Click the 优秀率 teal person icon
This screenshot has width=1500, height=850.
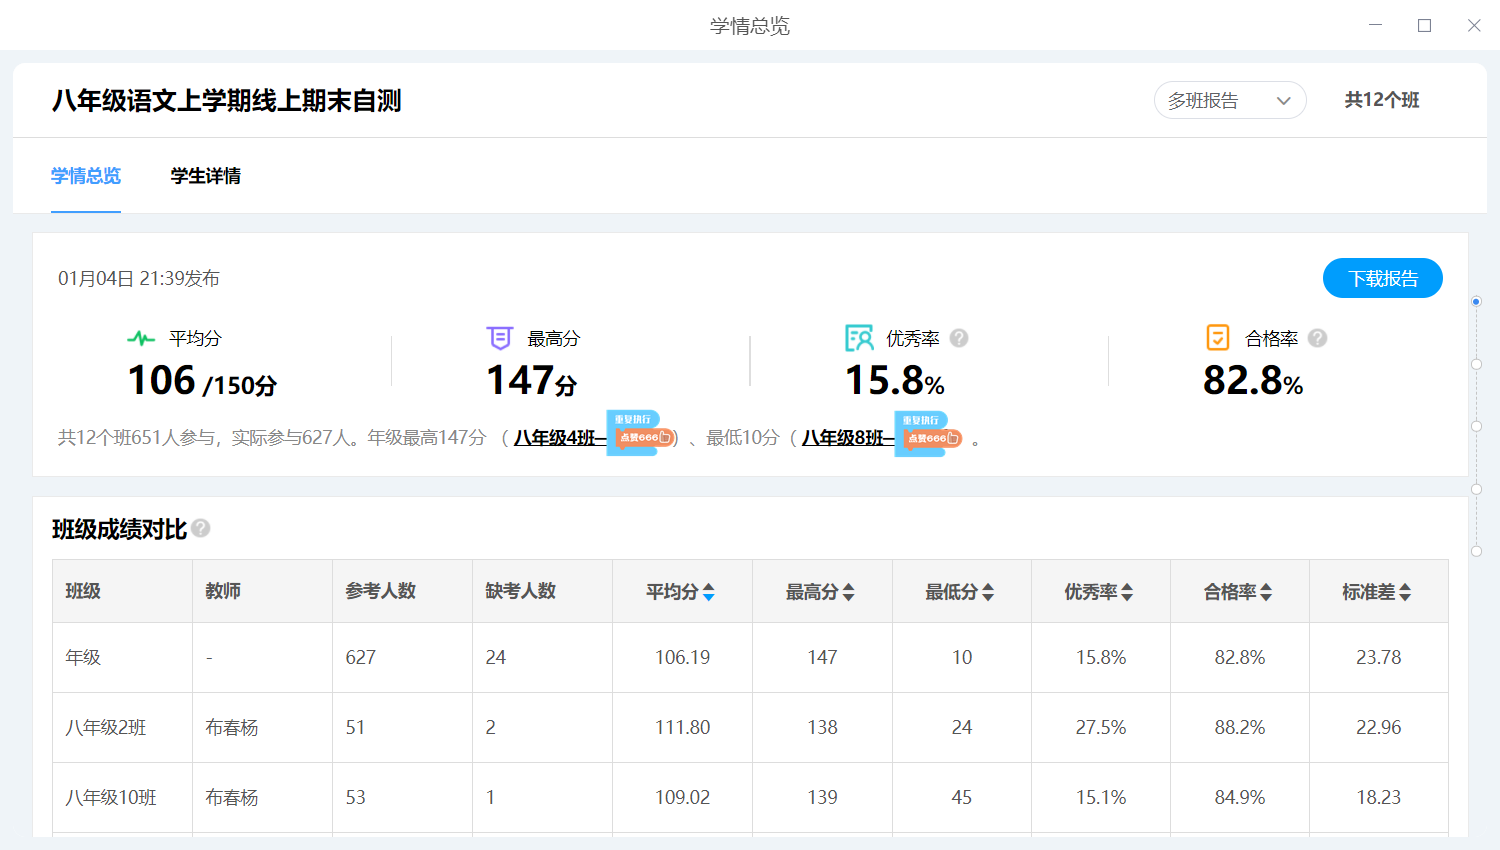[x=859, y=338]
